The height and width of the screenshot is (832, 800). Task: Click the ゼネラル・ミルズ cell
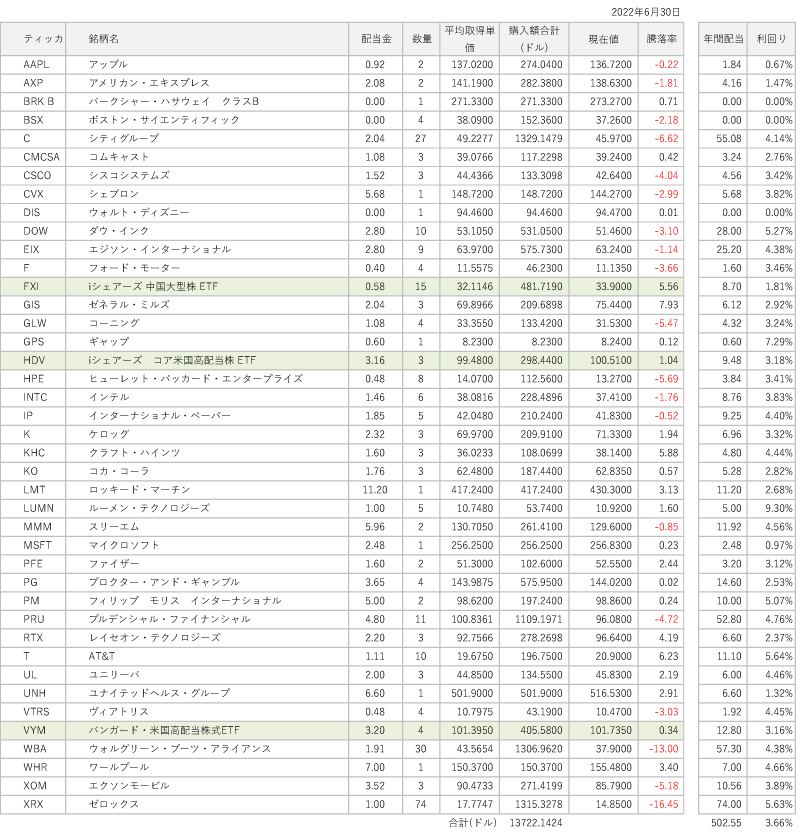[207, 305]
